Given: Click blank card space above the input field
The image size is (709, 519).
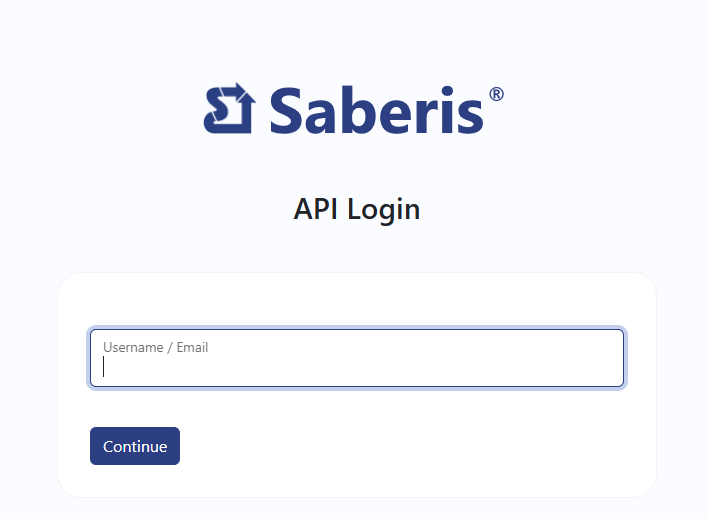Looking at the screenshot, I should (x=357, y=301).
